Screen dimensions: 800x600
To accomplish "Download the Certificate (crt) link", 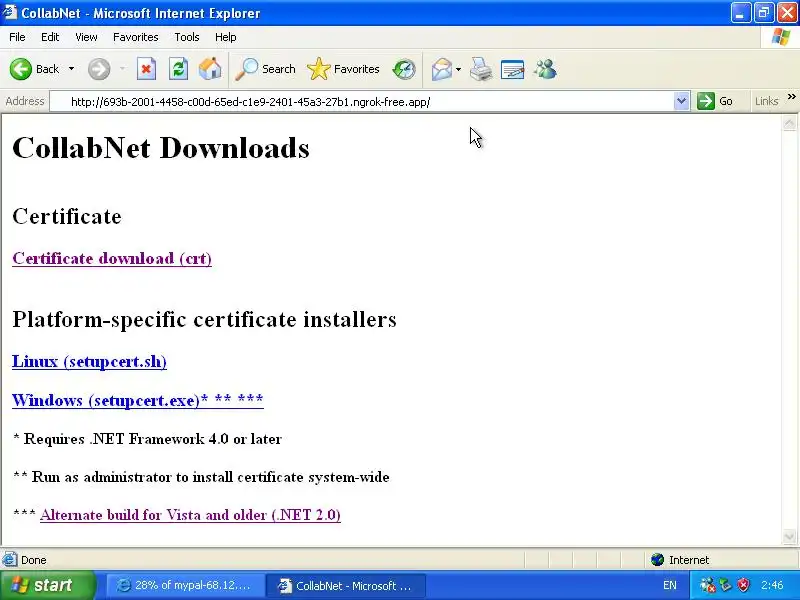I will tap(112, 258).
